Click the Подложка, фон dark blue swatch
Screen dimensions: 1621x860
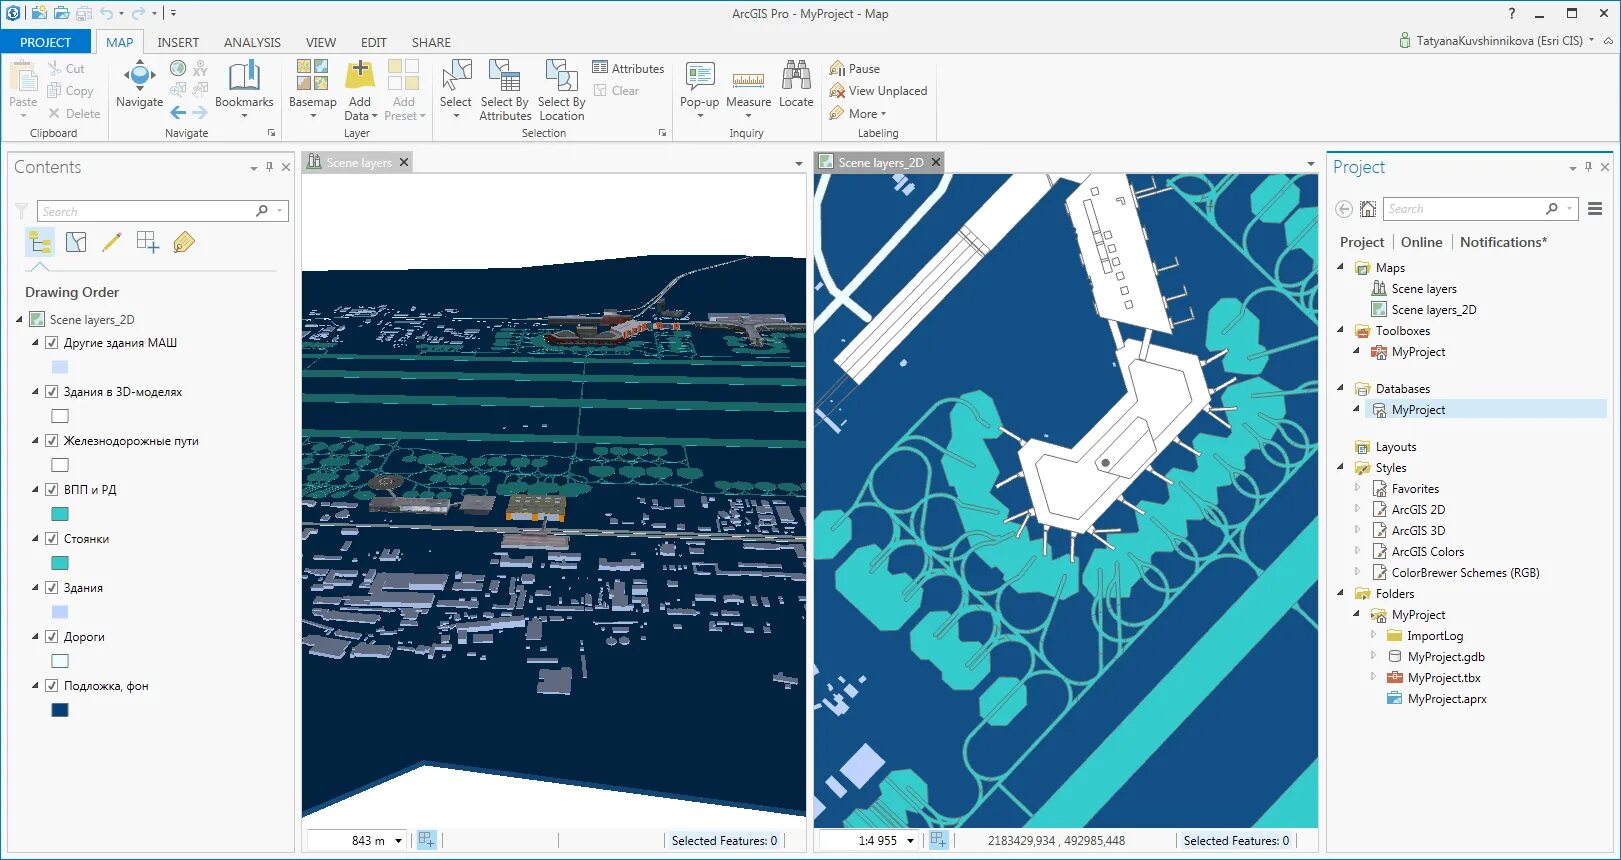(x=60, y=710)
